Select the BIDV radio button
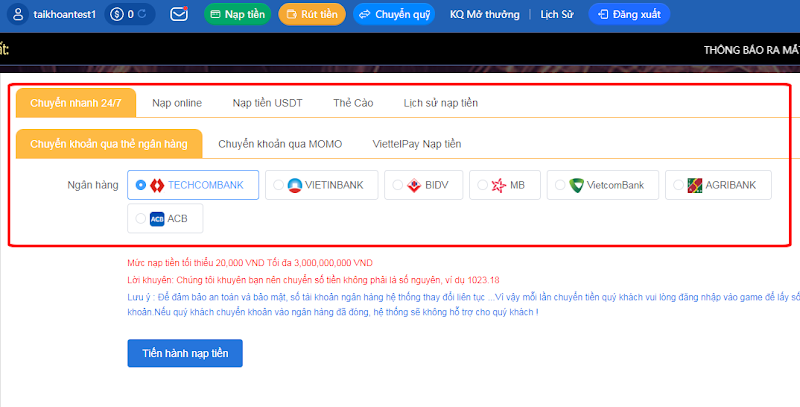Image resolution: width=800 pixels, height=407 pixels. (397, 185)
